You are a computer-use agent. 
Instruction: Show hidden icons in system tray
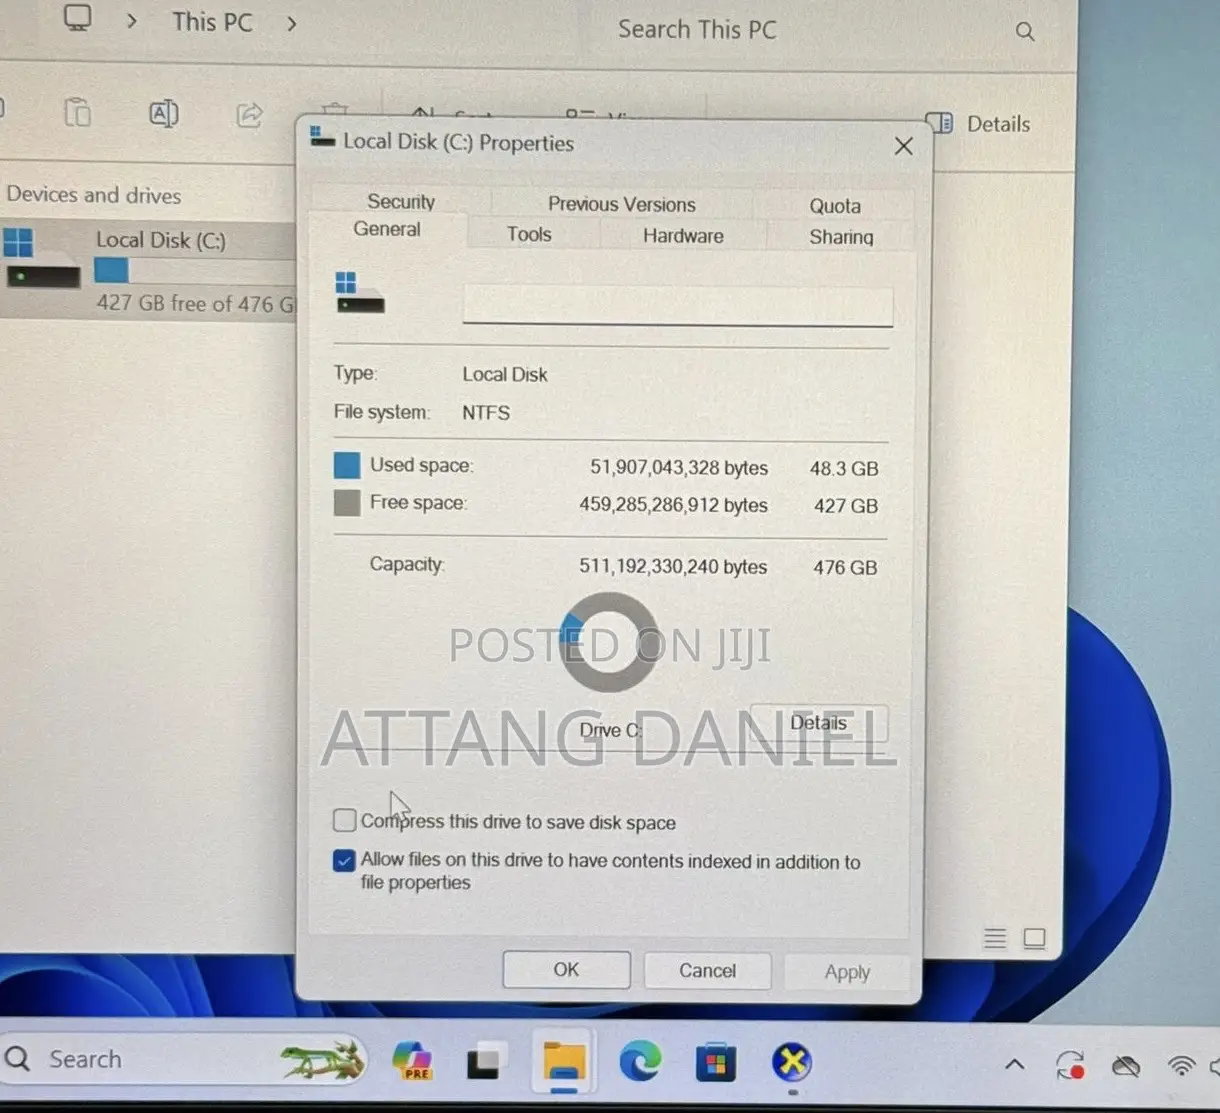1014,1064
